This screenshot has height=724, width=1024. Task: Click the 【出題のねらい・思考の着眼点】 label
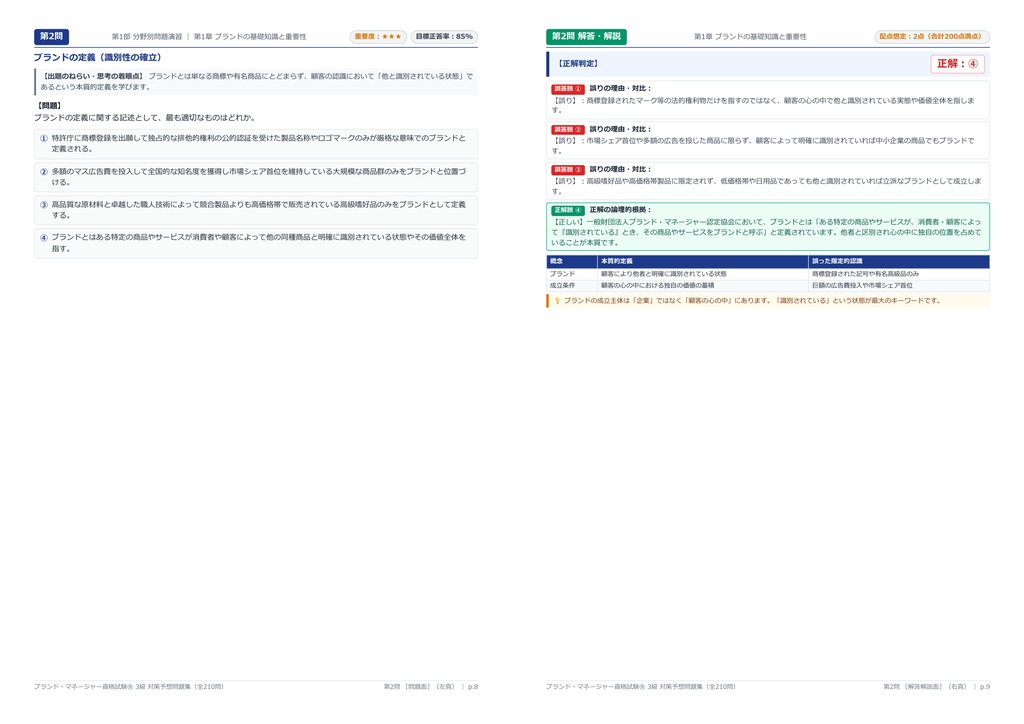[x=93, y=76]
